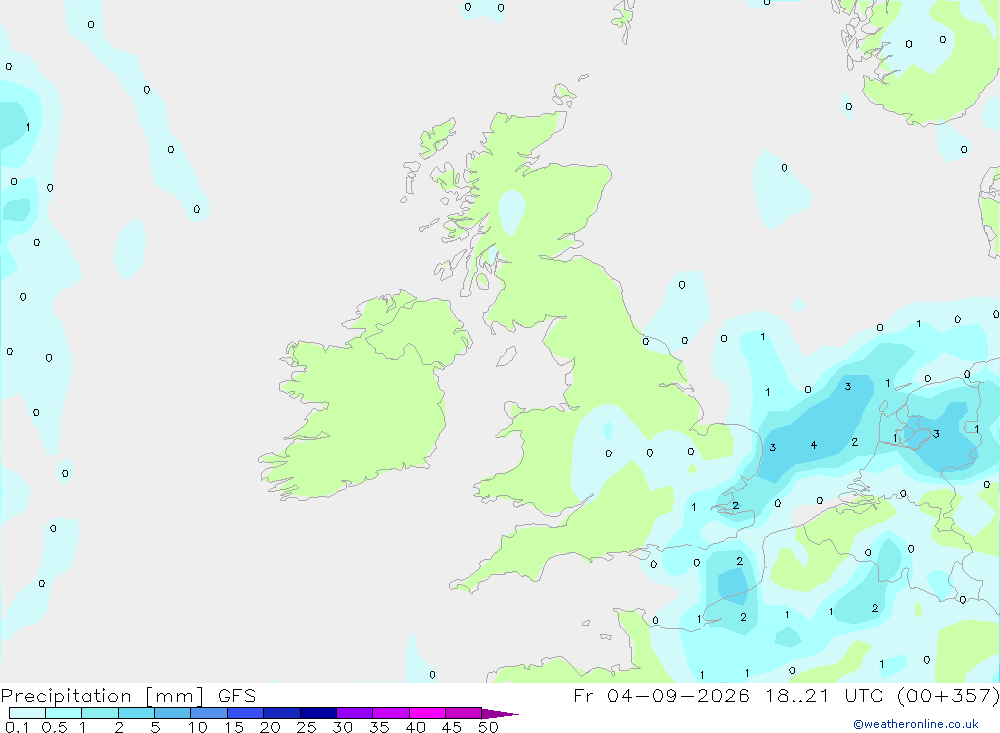1000x733 pixels.
Task: Click the "0.1" legend scale label
Action: pyautogui.click(x=17, y=727)
